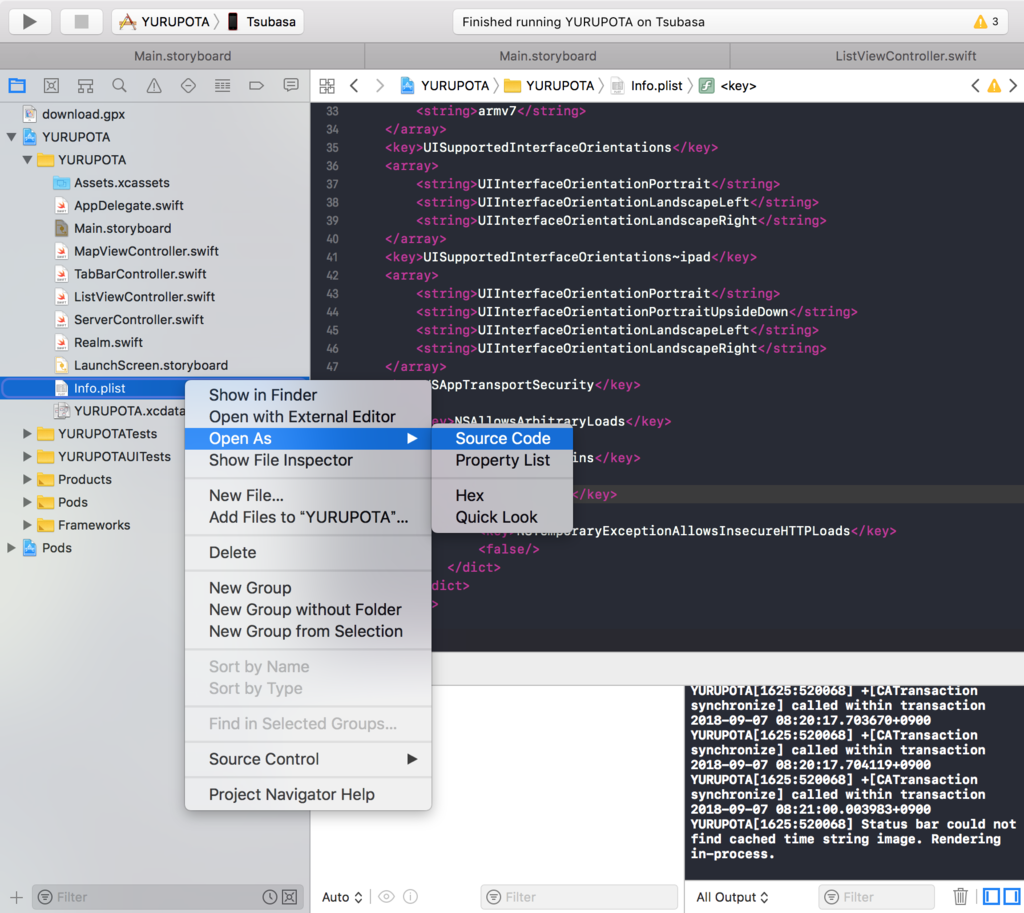
Task: Expand the Frameworks folder
Action: coord(27,525)
